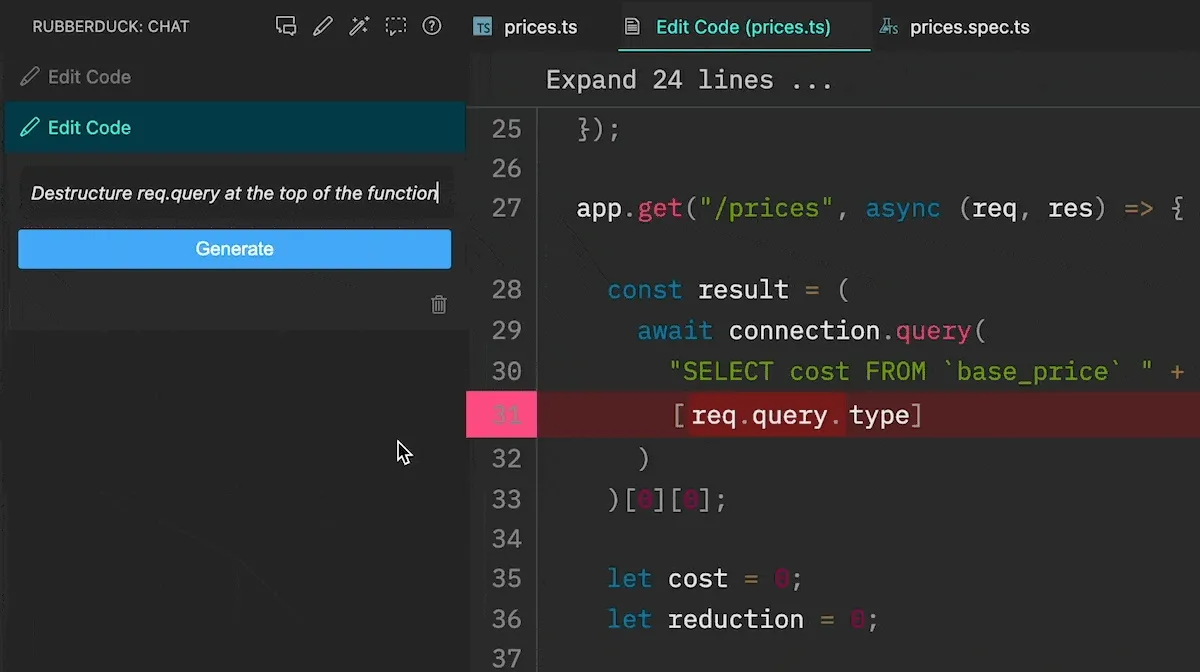
Task: Switch to the prices.ts tab
Action: [x=540, y=27]
